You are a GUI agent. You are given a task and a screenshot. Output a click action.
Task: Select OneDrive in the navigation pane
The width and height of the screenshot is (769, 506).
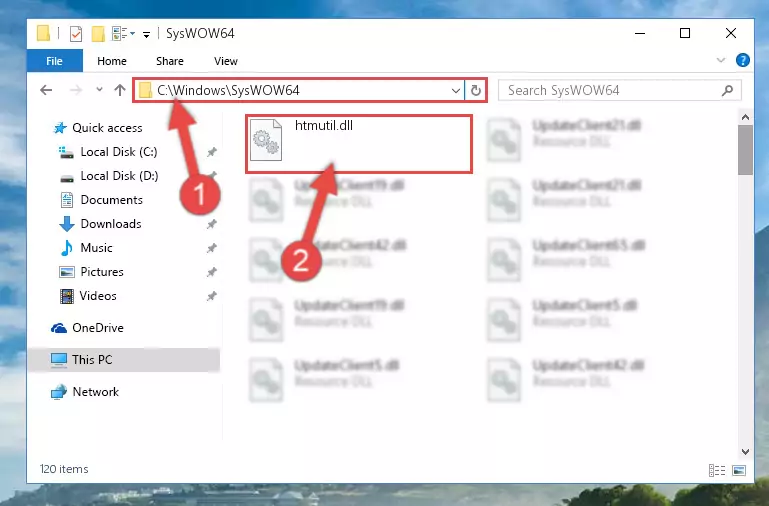pyautogui.click(x=98, y=328)
